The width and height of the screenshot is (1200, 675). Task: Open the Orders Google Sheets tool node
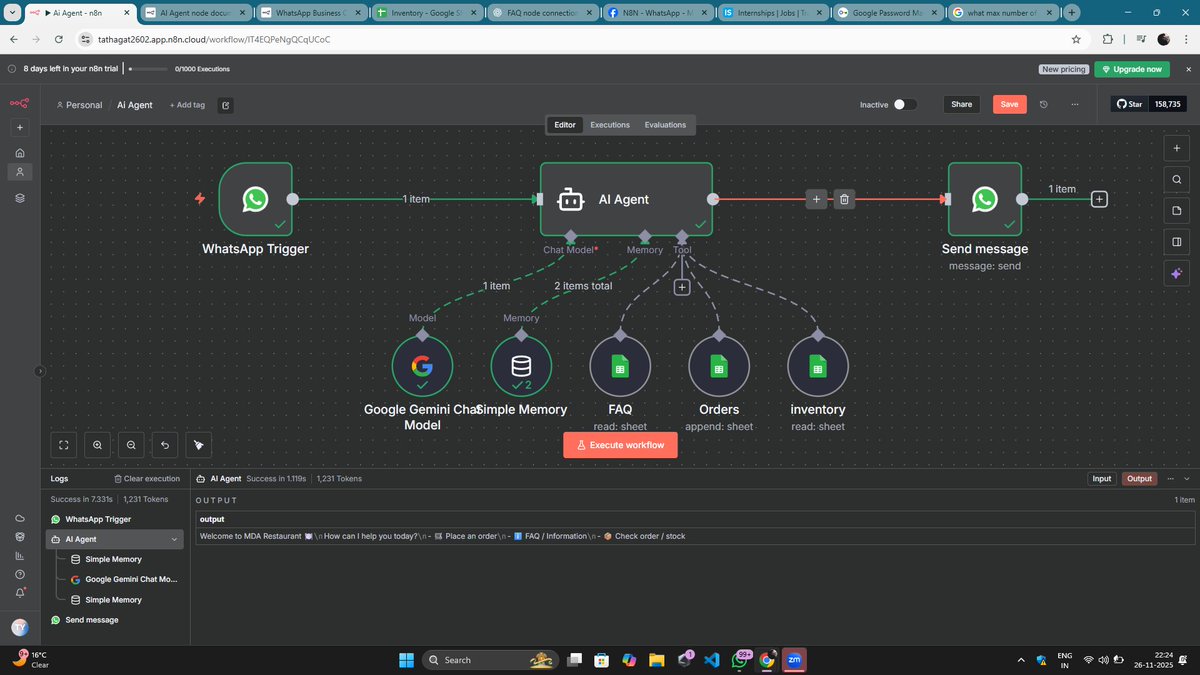click(719, 365)
